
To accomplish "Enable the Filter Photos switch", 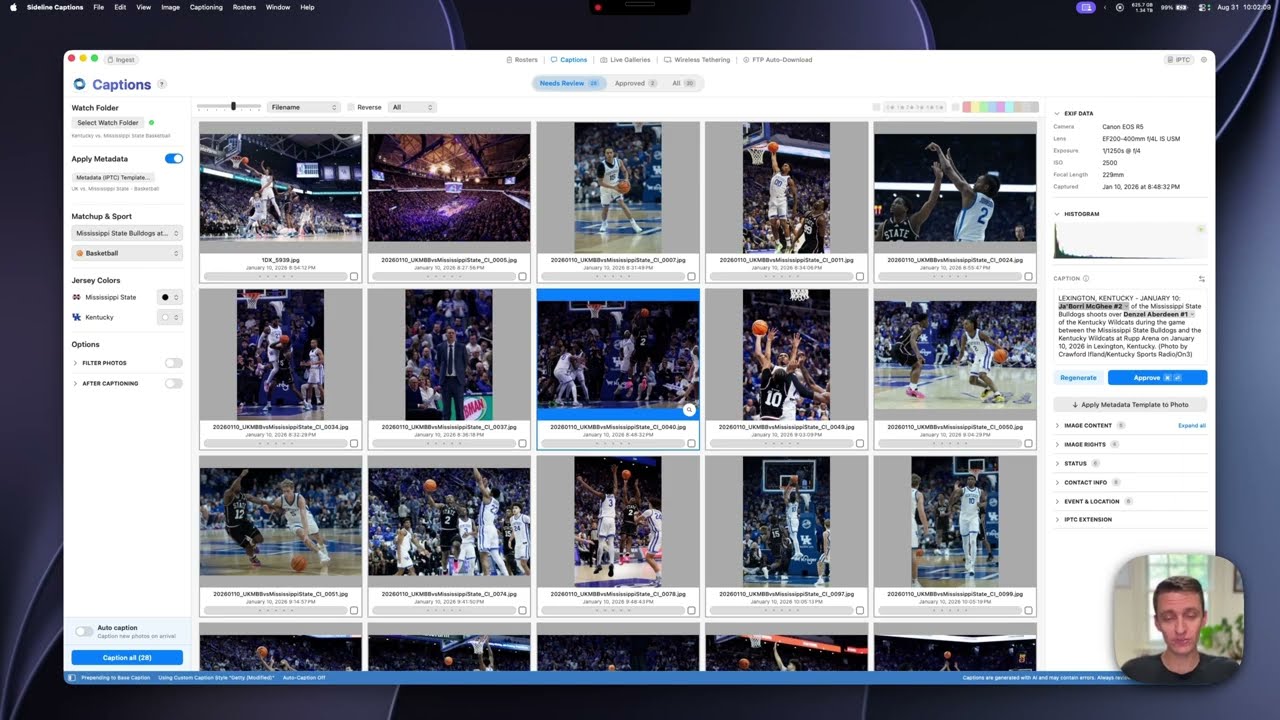I will (174, 363).
